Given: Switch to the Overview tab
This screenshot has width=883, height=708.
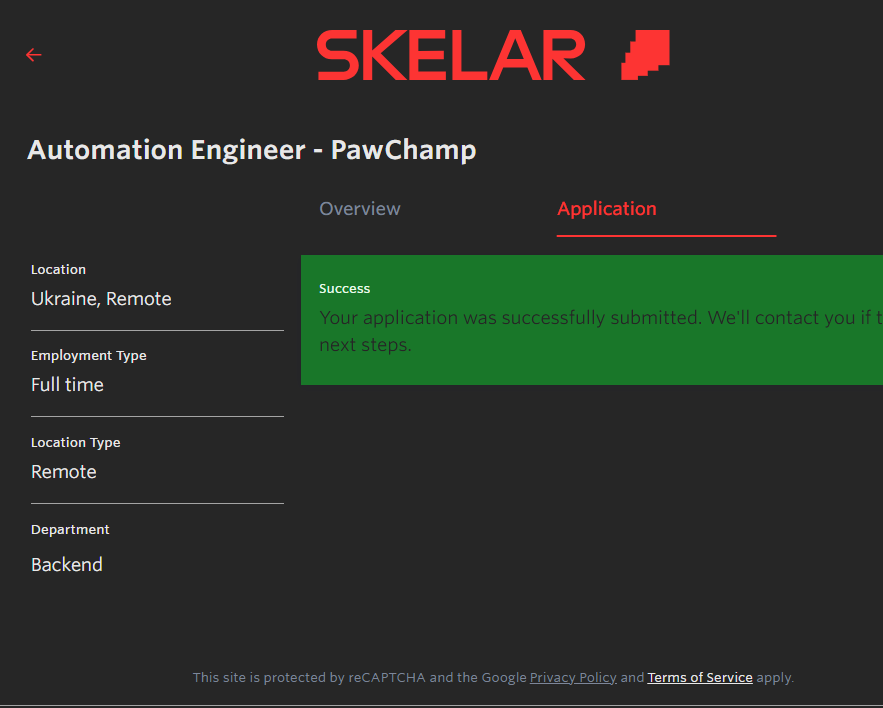Looking at the screenshot, I should click(360, 209).
